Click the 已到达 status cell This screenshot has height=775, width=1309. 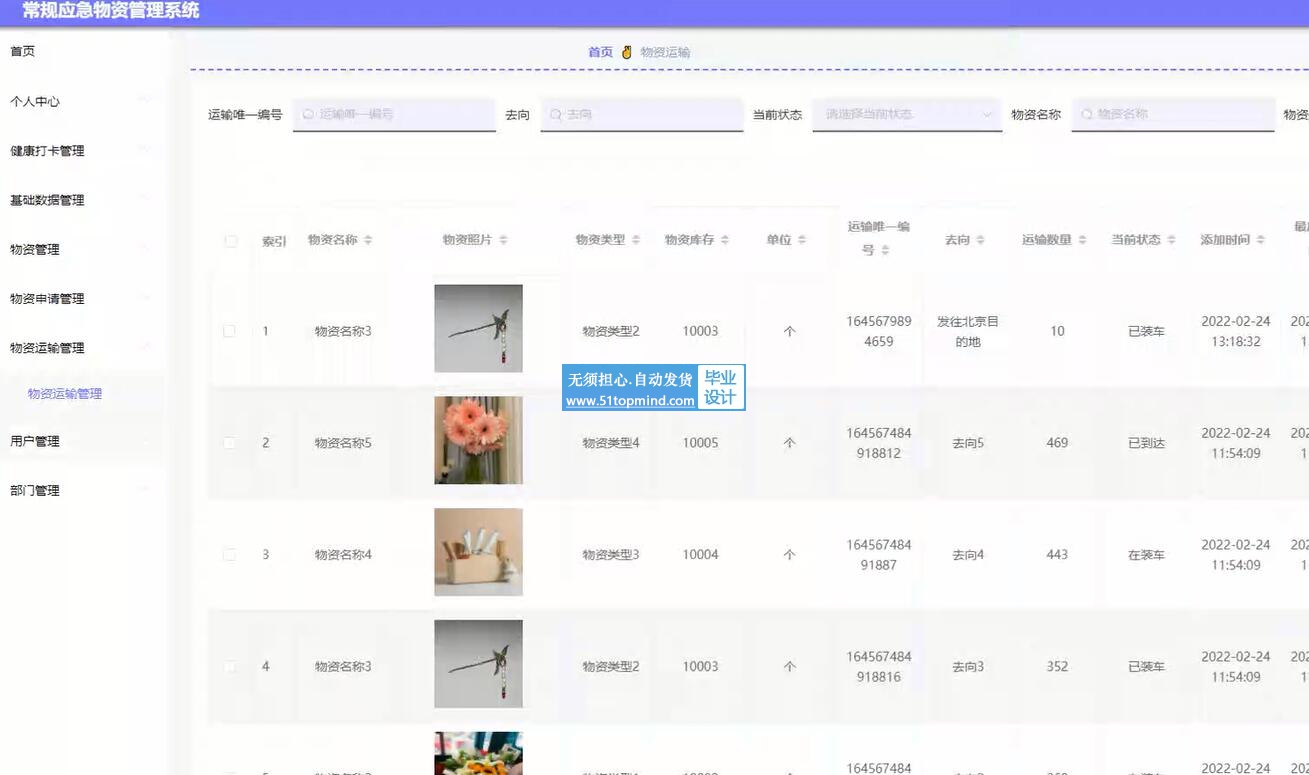tap(1146, 443)
